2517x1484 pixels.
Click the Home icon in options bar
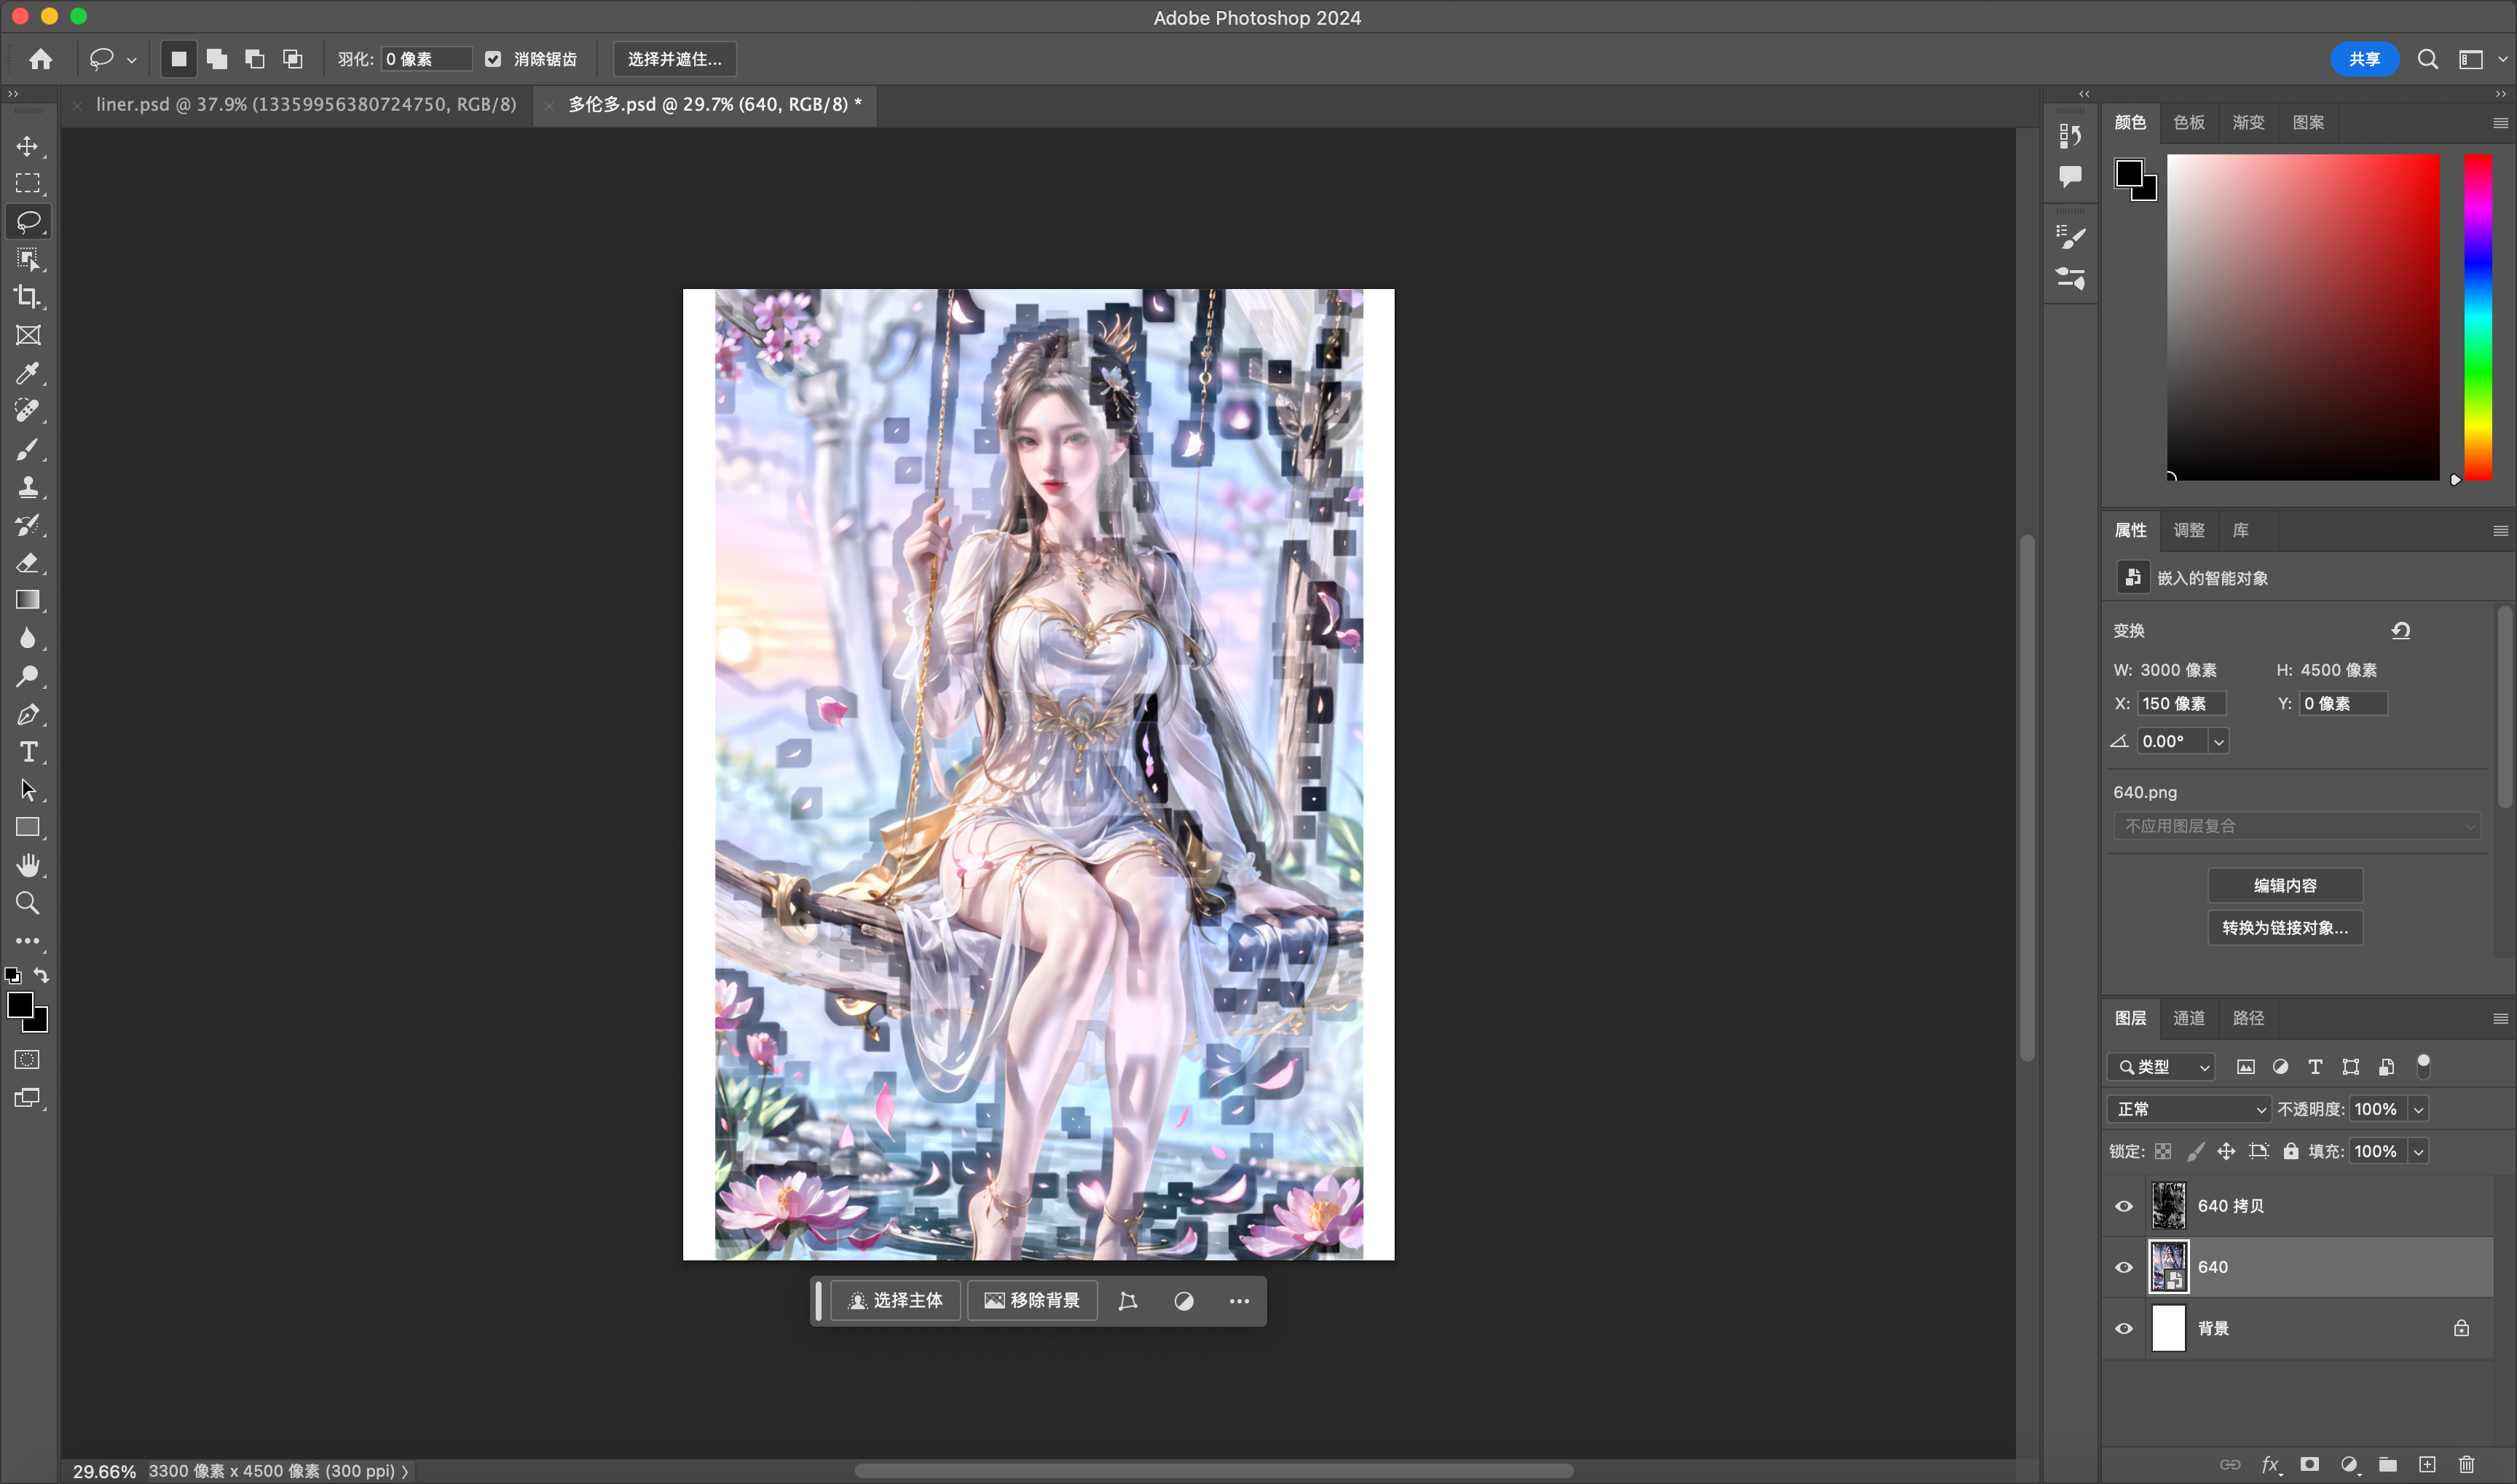(40, 59)
